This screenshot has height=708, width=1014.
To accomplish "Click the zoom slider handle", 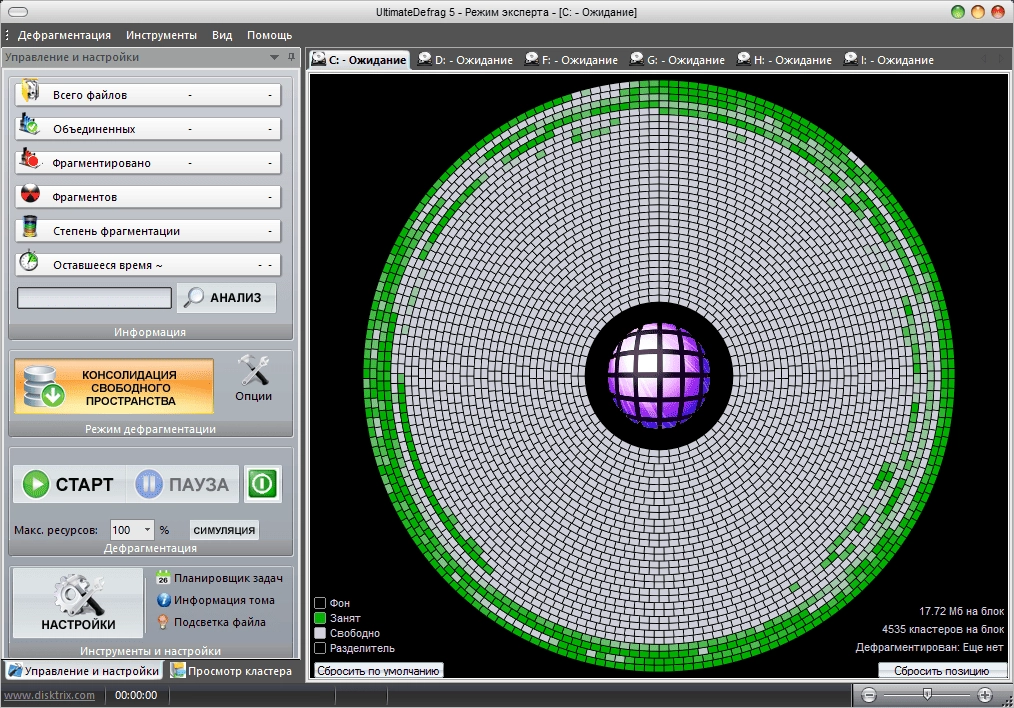I will click(927, 694).
